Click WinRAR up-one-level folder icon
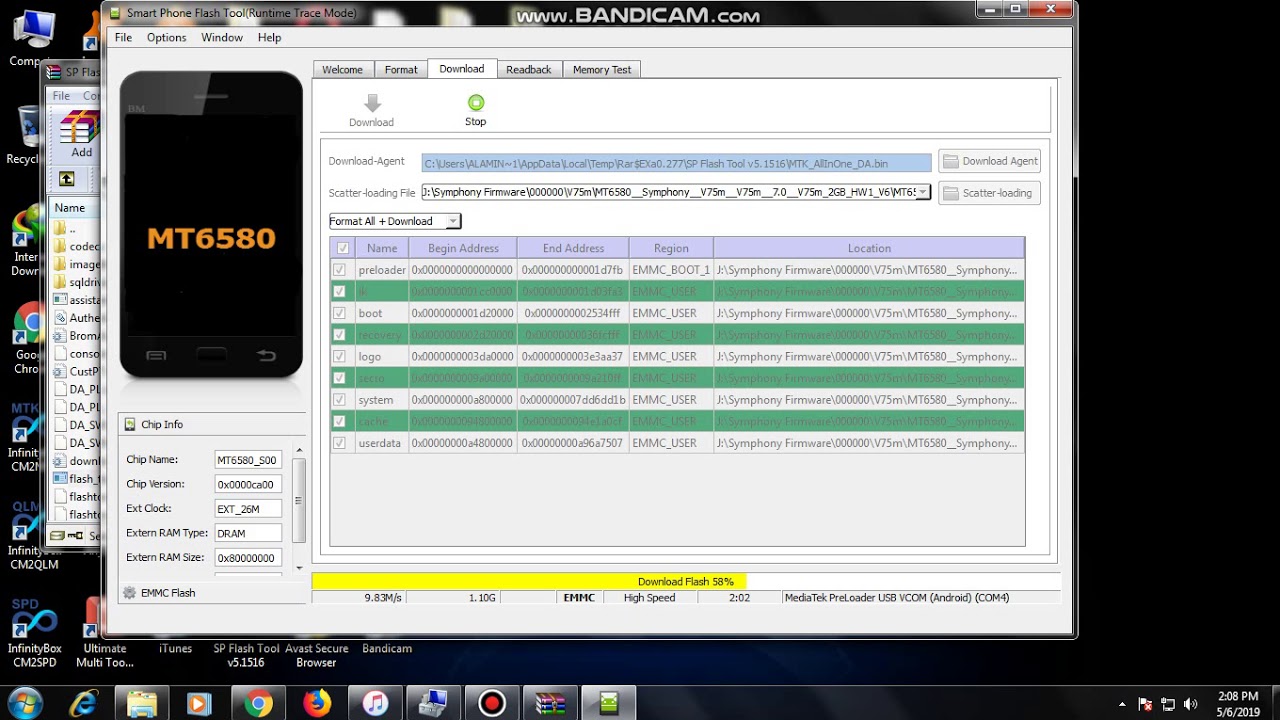Viewport: 1280px width, 720px height. pyautogui.click(x=66, y=178)
